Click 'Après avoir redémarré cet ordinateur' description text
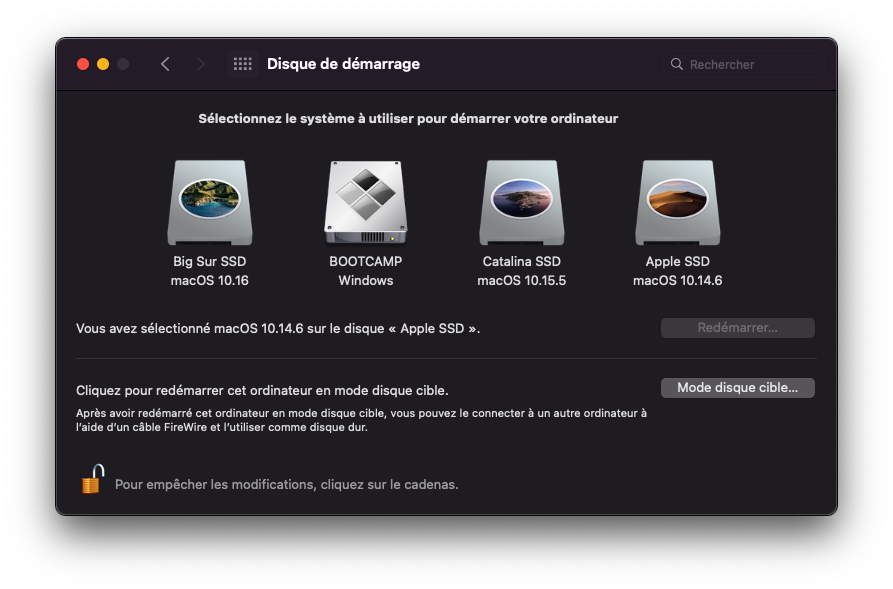 [361, 420]
